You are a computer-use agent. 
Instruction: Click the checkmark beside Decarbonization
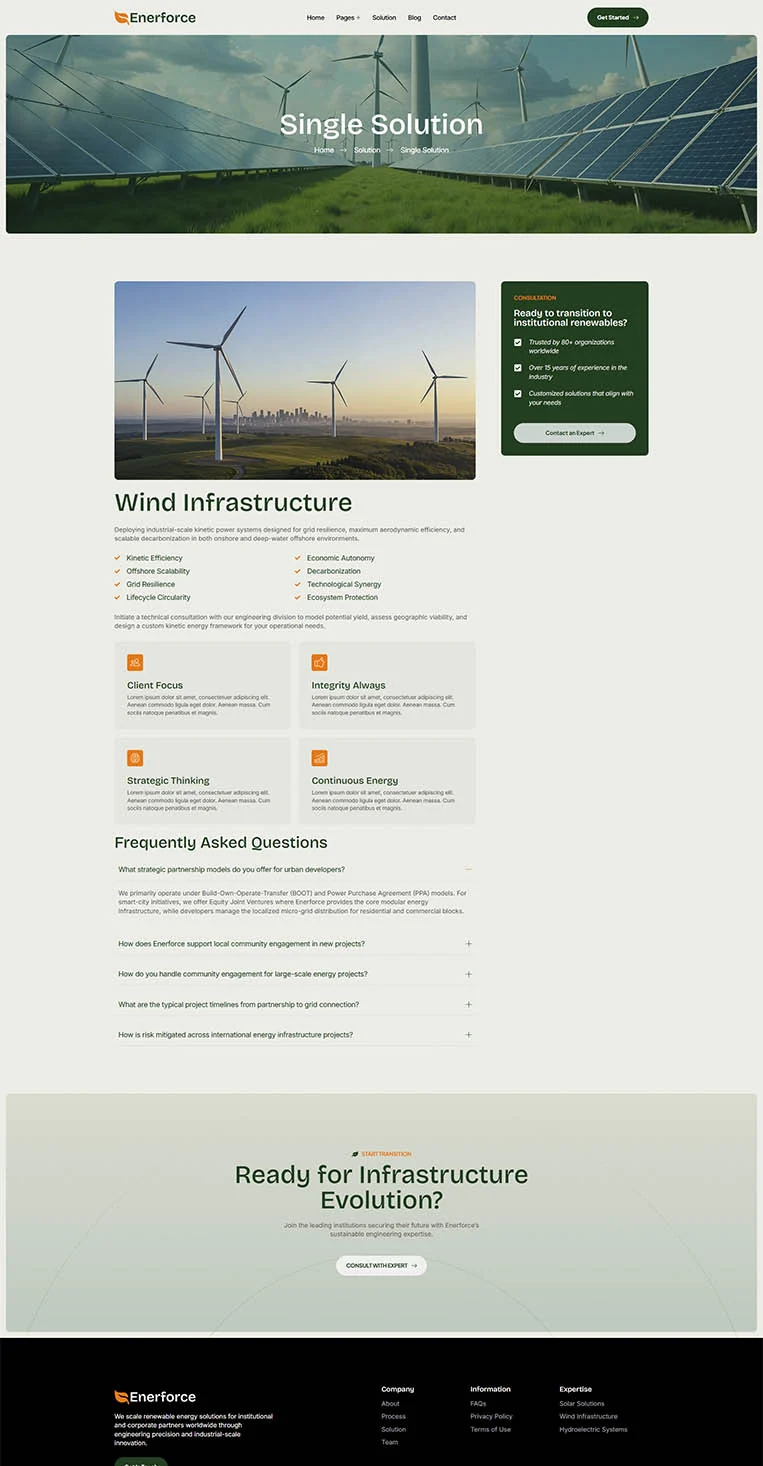pos(298,571)
